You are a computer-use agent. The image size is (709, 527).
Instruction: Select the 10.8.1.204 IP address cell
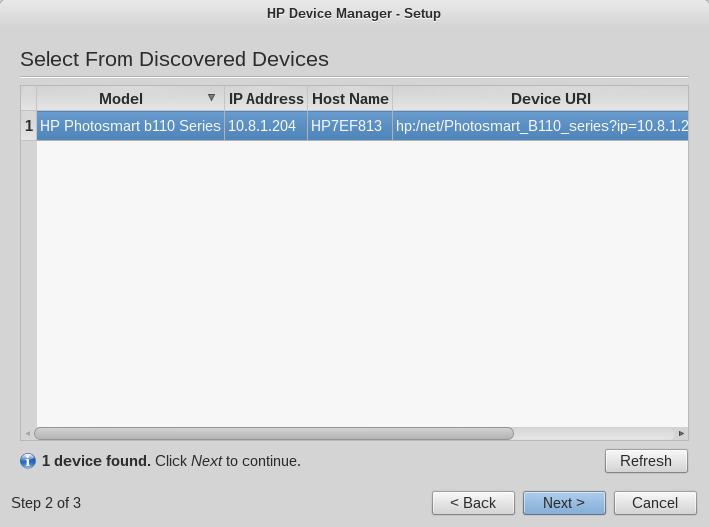266,126
